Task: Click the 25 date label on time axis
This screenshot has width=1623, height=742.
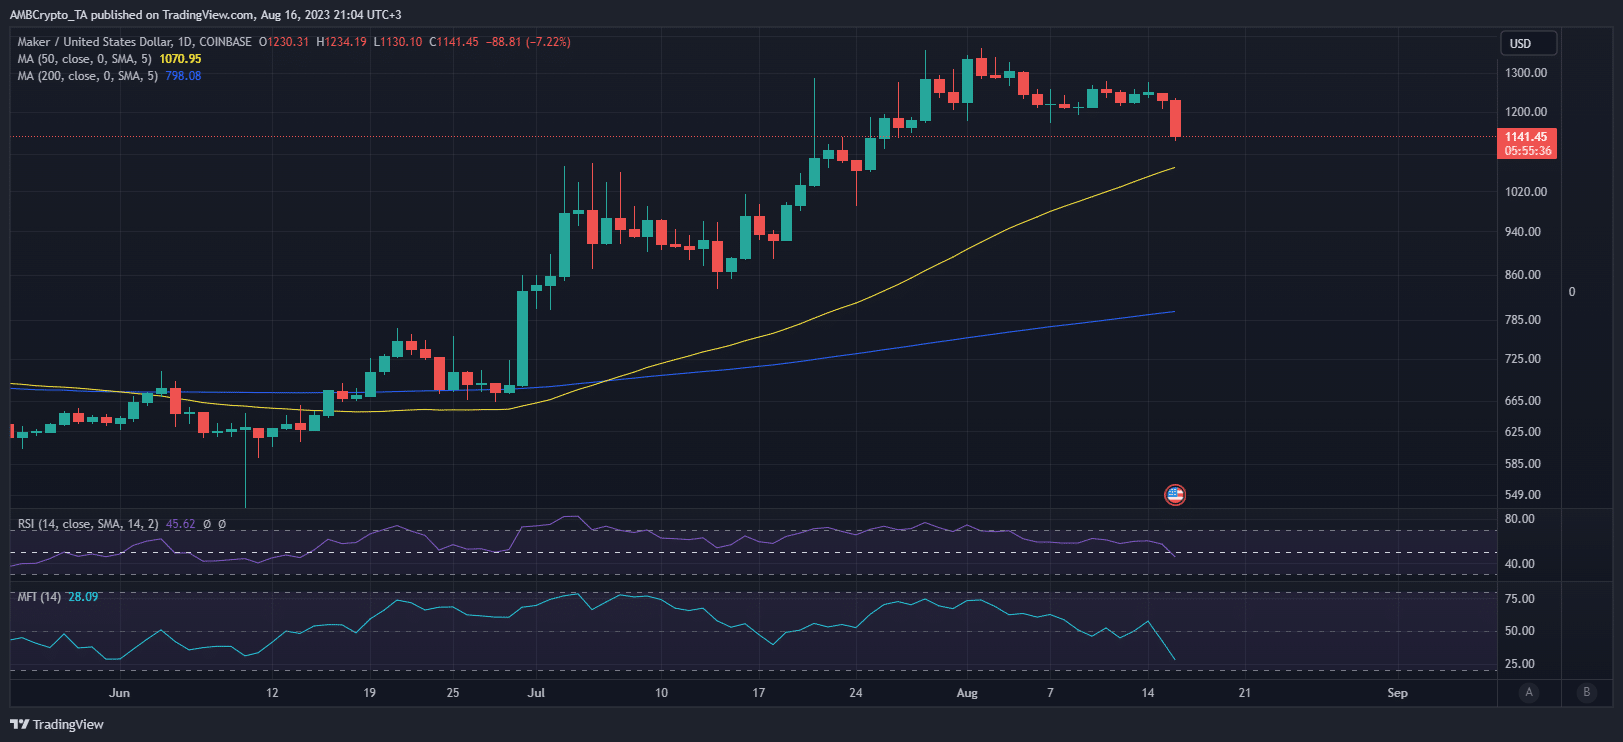Action: point(453,693)
